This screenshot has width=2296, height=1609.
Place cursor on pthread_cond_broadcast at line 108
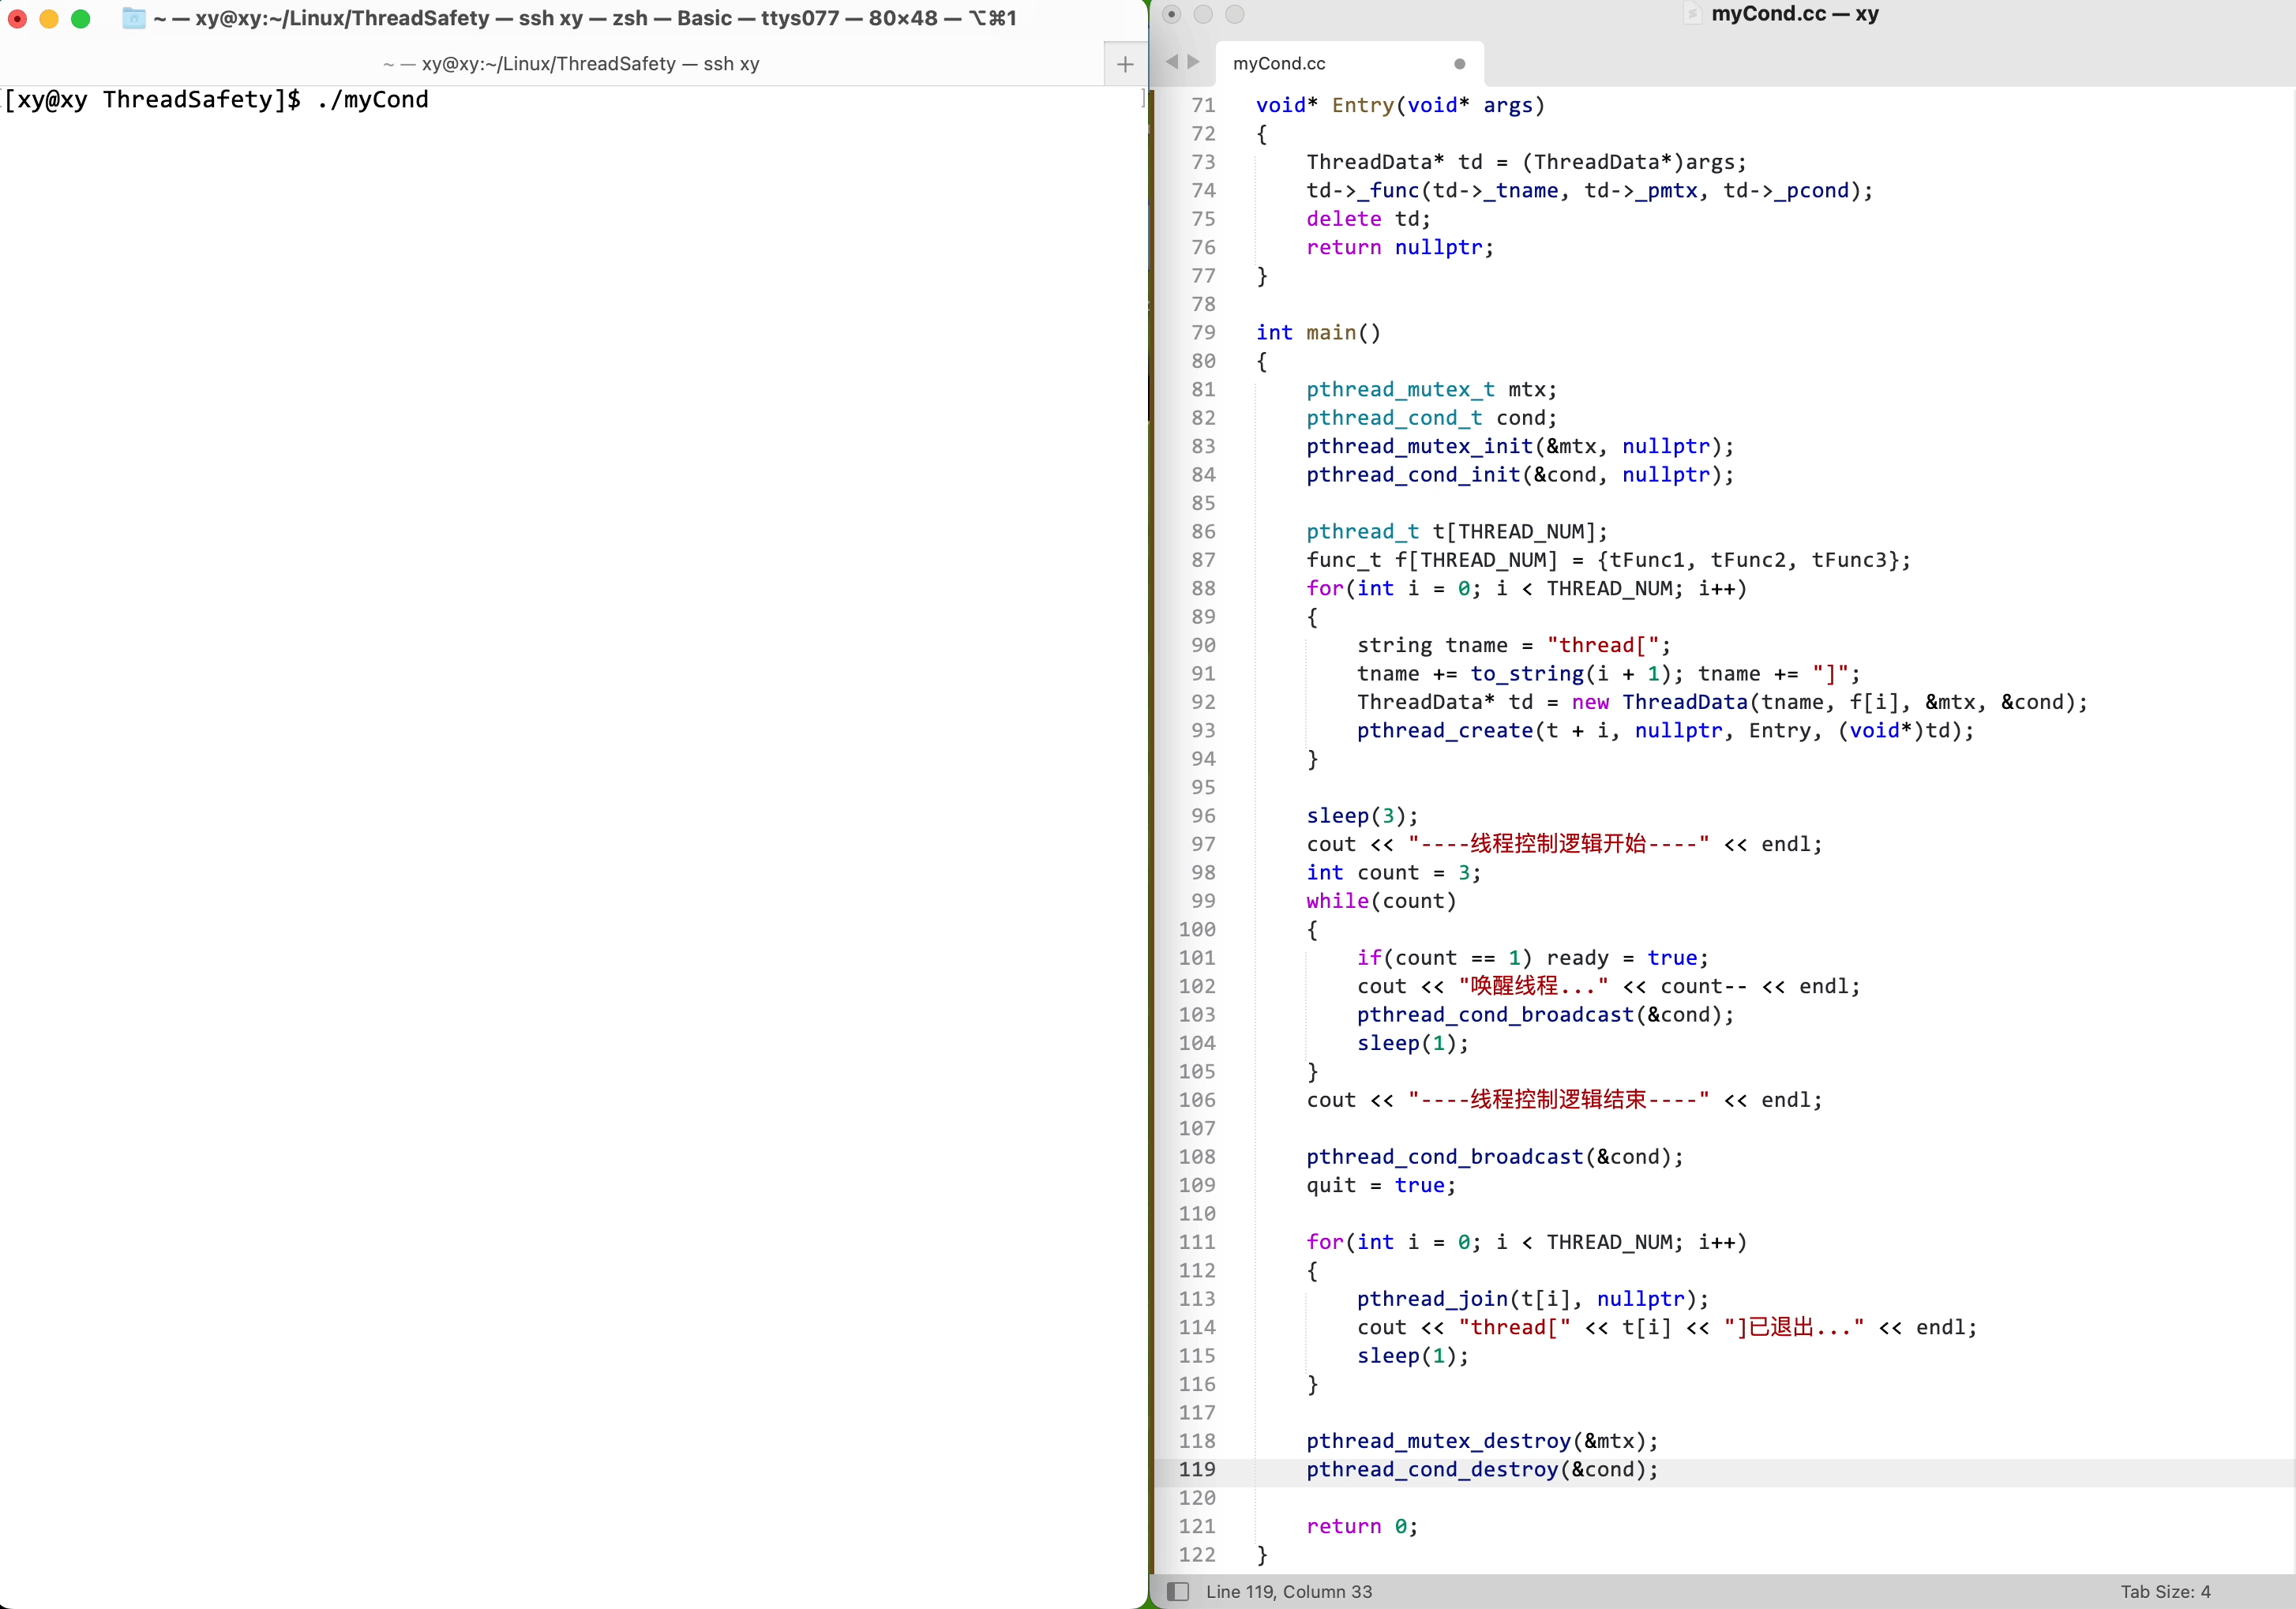pos(1444,1157)
